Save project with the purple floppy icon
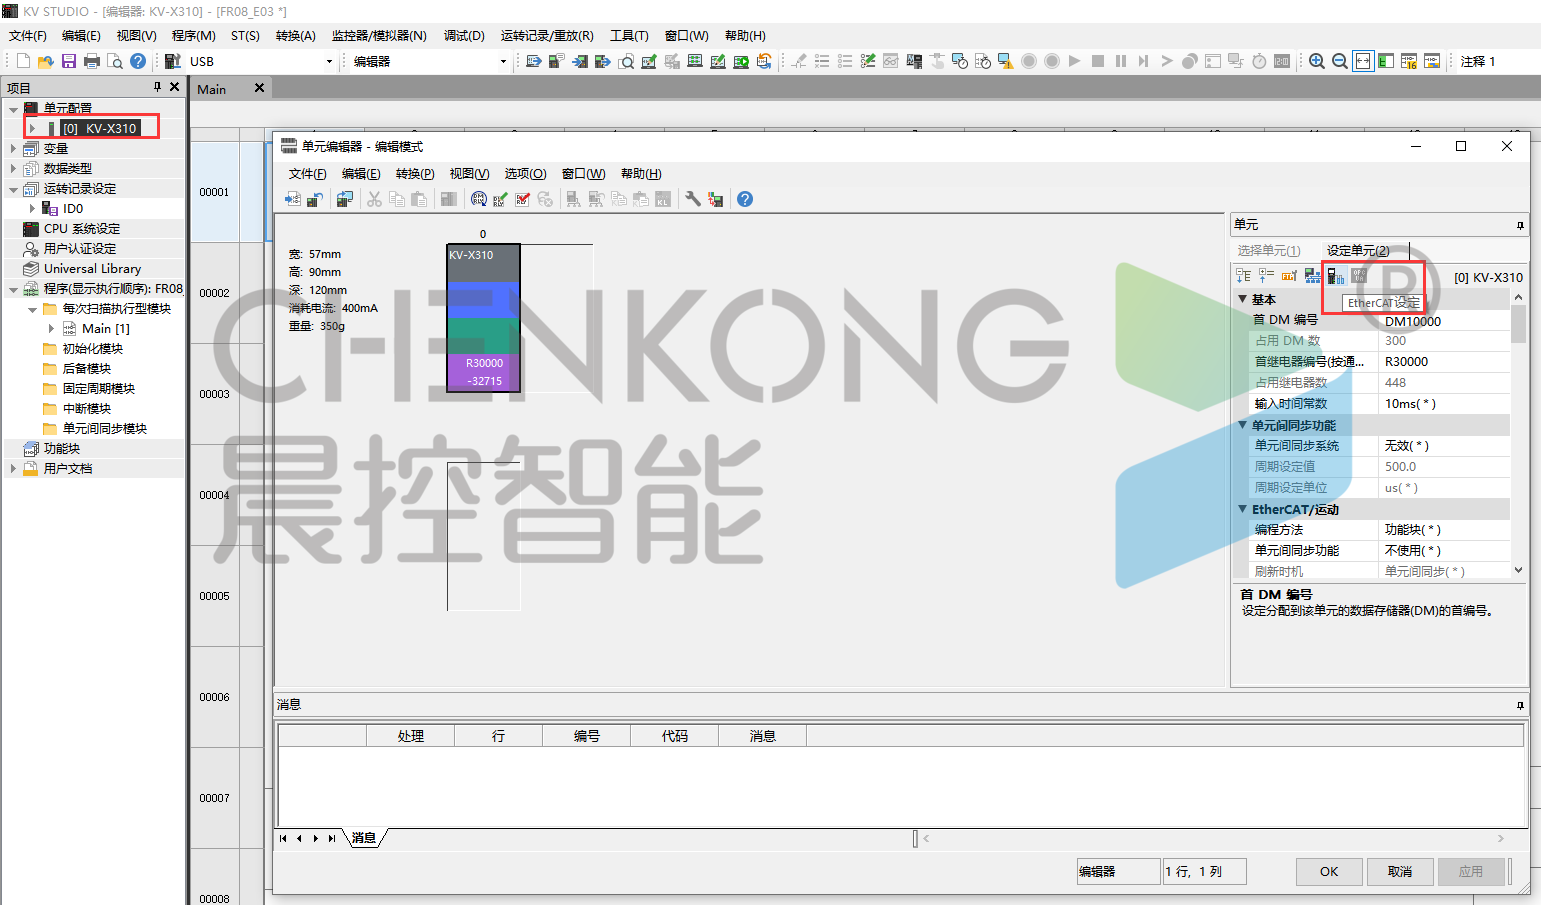Image resolution: width=1541 pixels, height=905 pixels. (69, 61)
